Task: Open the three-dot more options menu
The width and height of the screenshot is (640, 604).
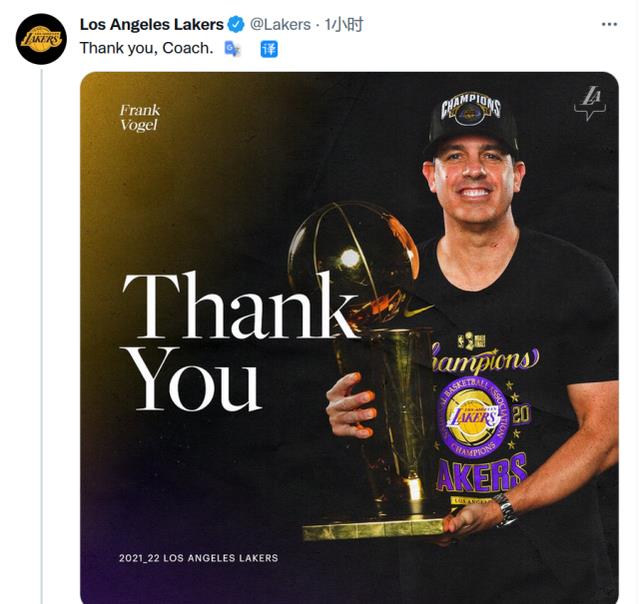Action: (609, 24)
